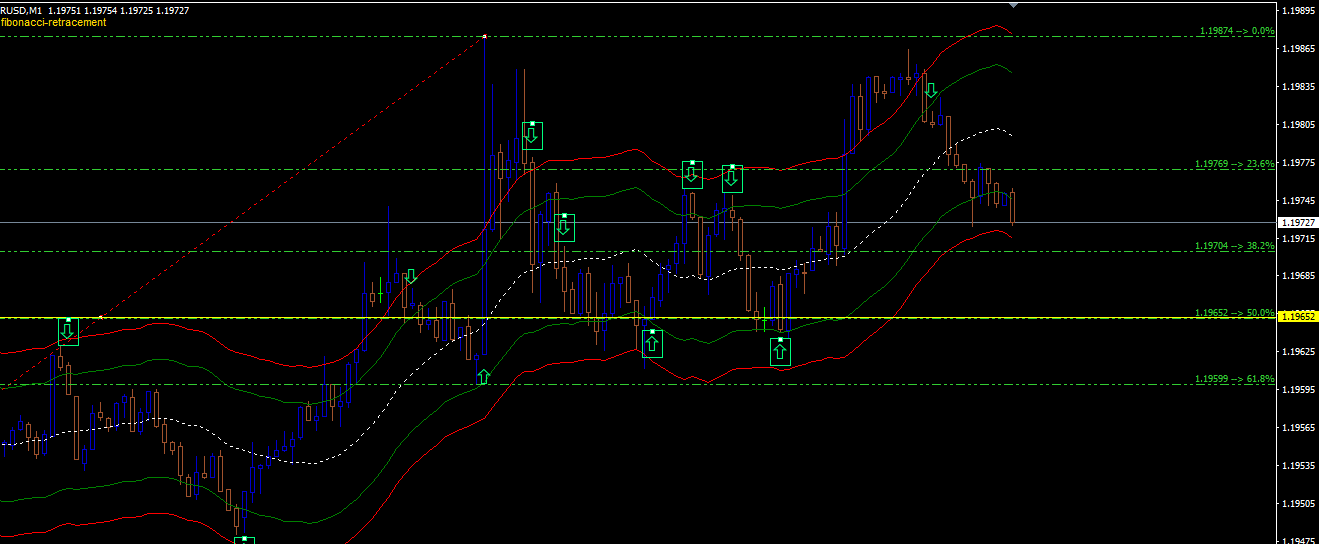Click the 1.19745 price axis label

coord(1299,201)
